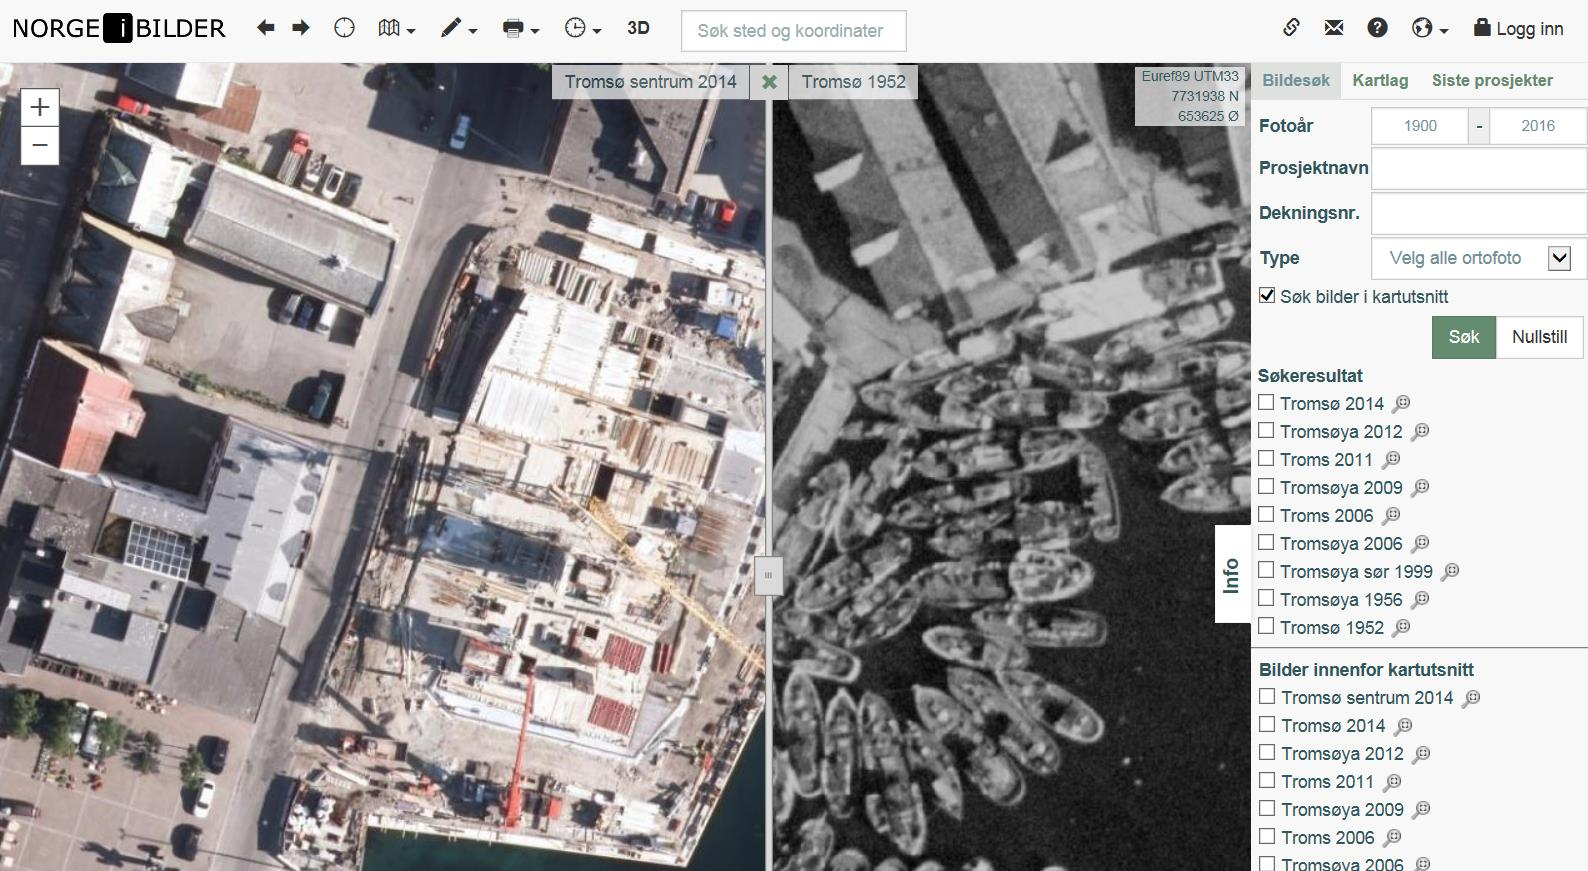This screenshot has width=1588, height=871.
Task: Check Troms 2011 in Søkeresultat
Action: click(1266, 458)
